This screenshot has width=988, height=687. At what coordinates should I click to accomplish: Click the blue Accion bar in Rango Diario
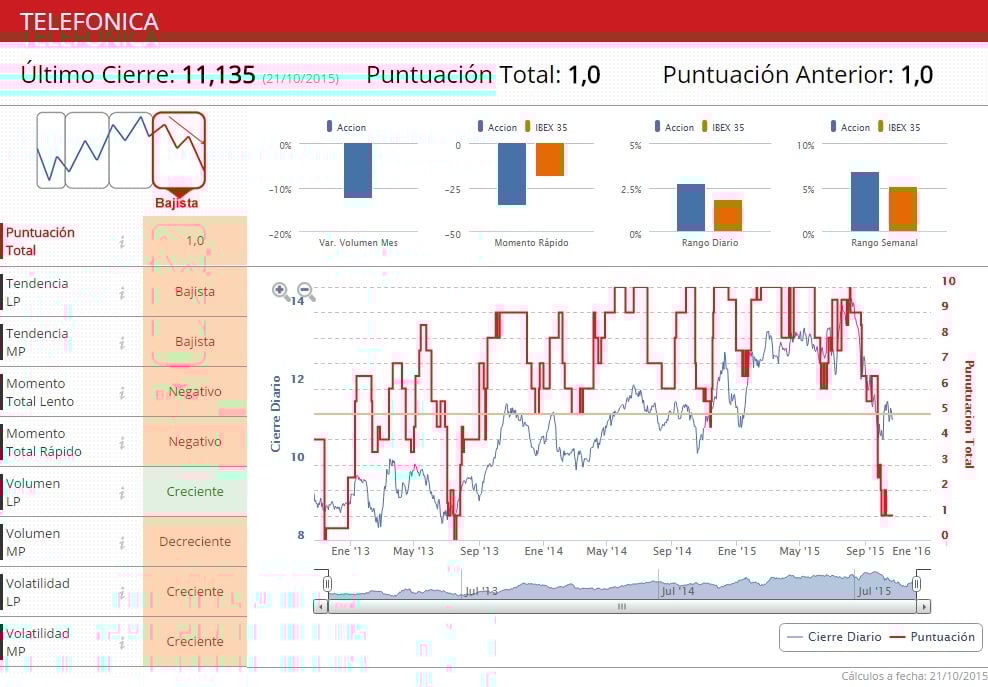(x=691, y=207)
